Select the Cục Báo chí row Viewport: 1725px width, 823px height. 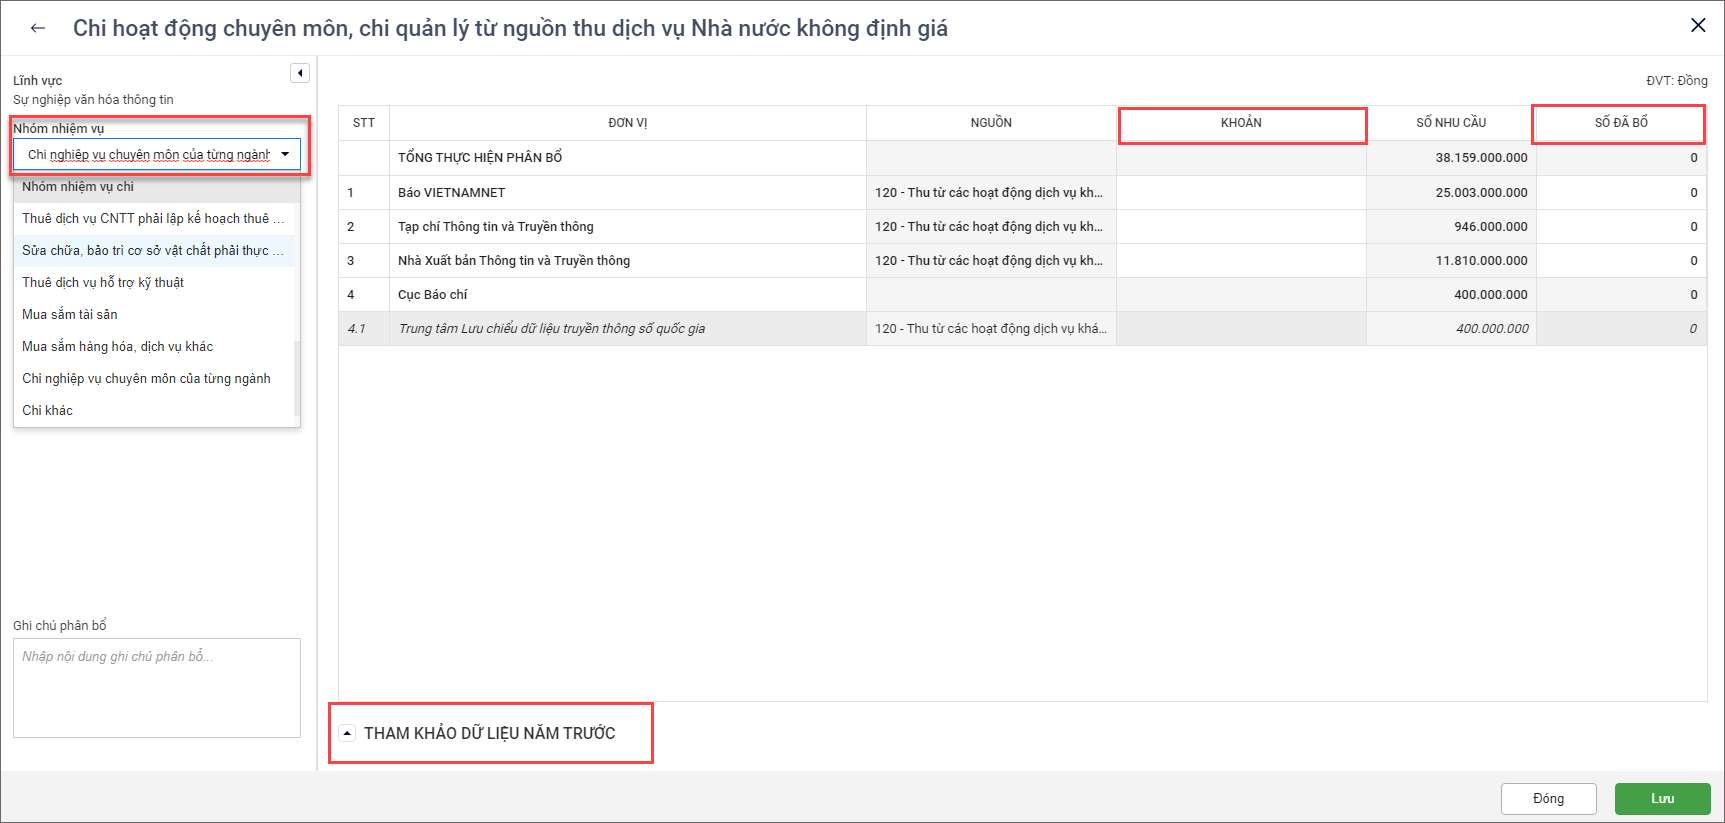coord(628,295)
